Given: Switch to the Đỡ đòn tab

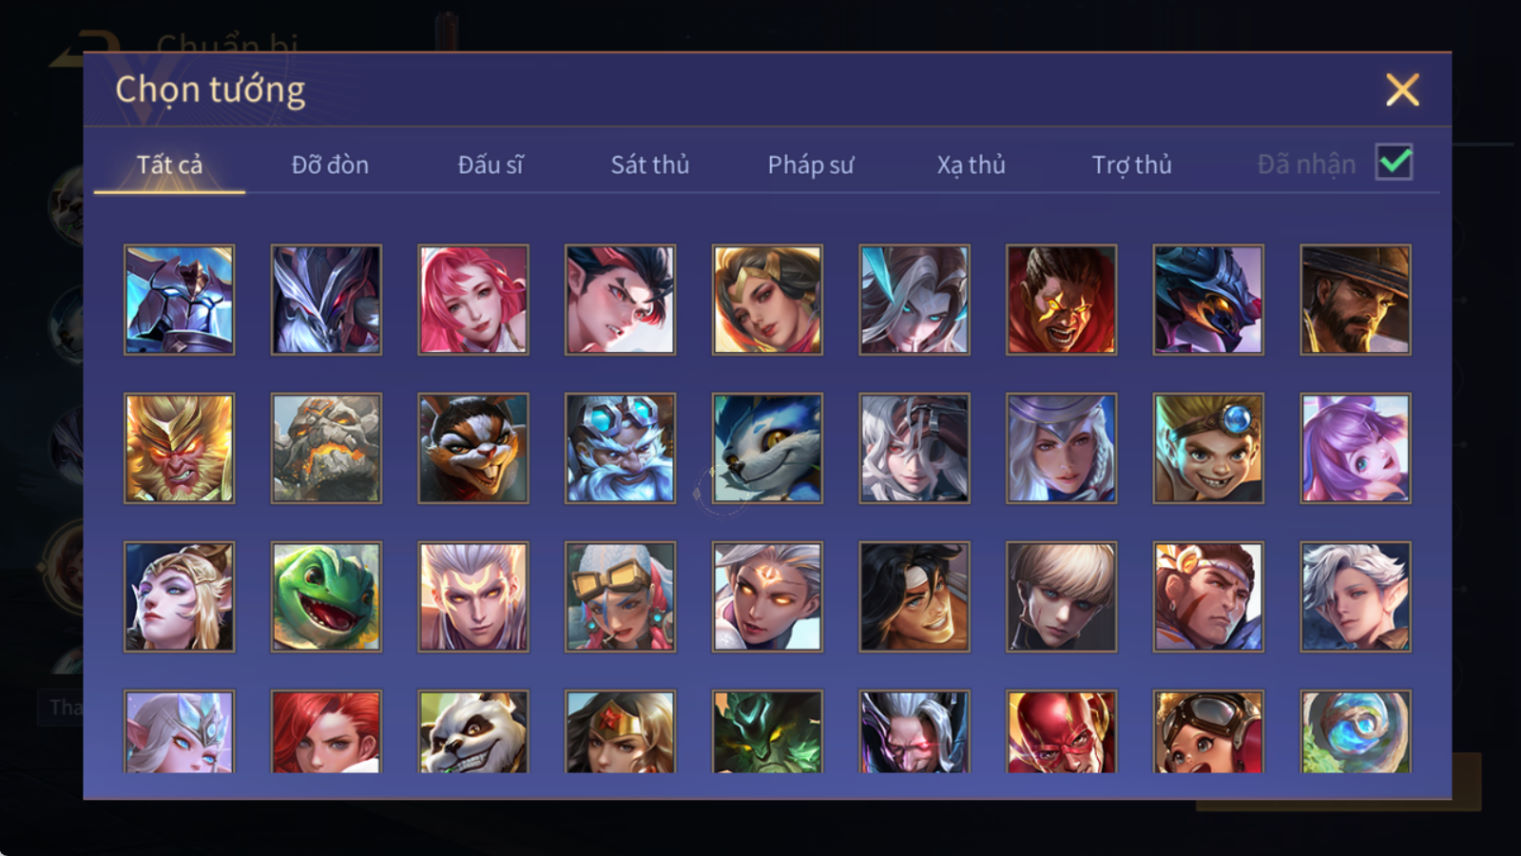Looking at the screenshot, I should point(330,165).
